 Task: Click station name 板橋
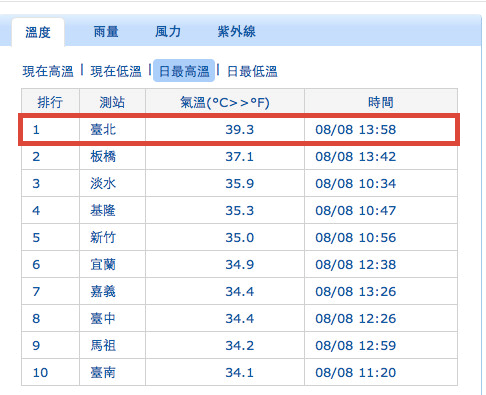pos(103,156)
